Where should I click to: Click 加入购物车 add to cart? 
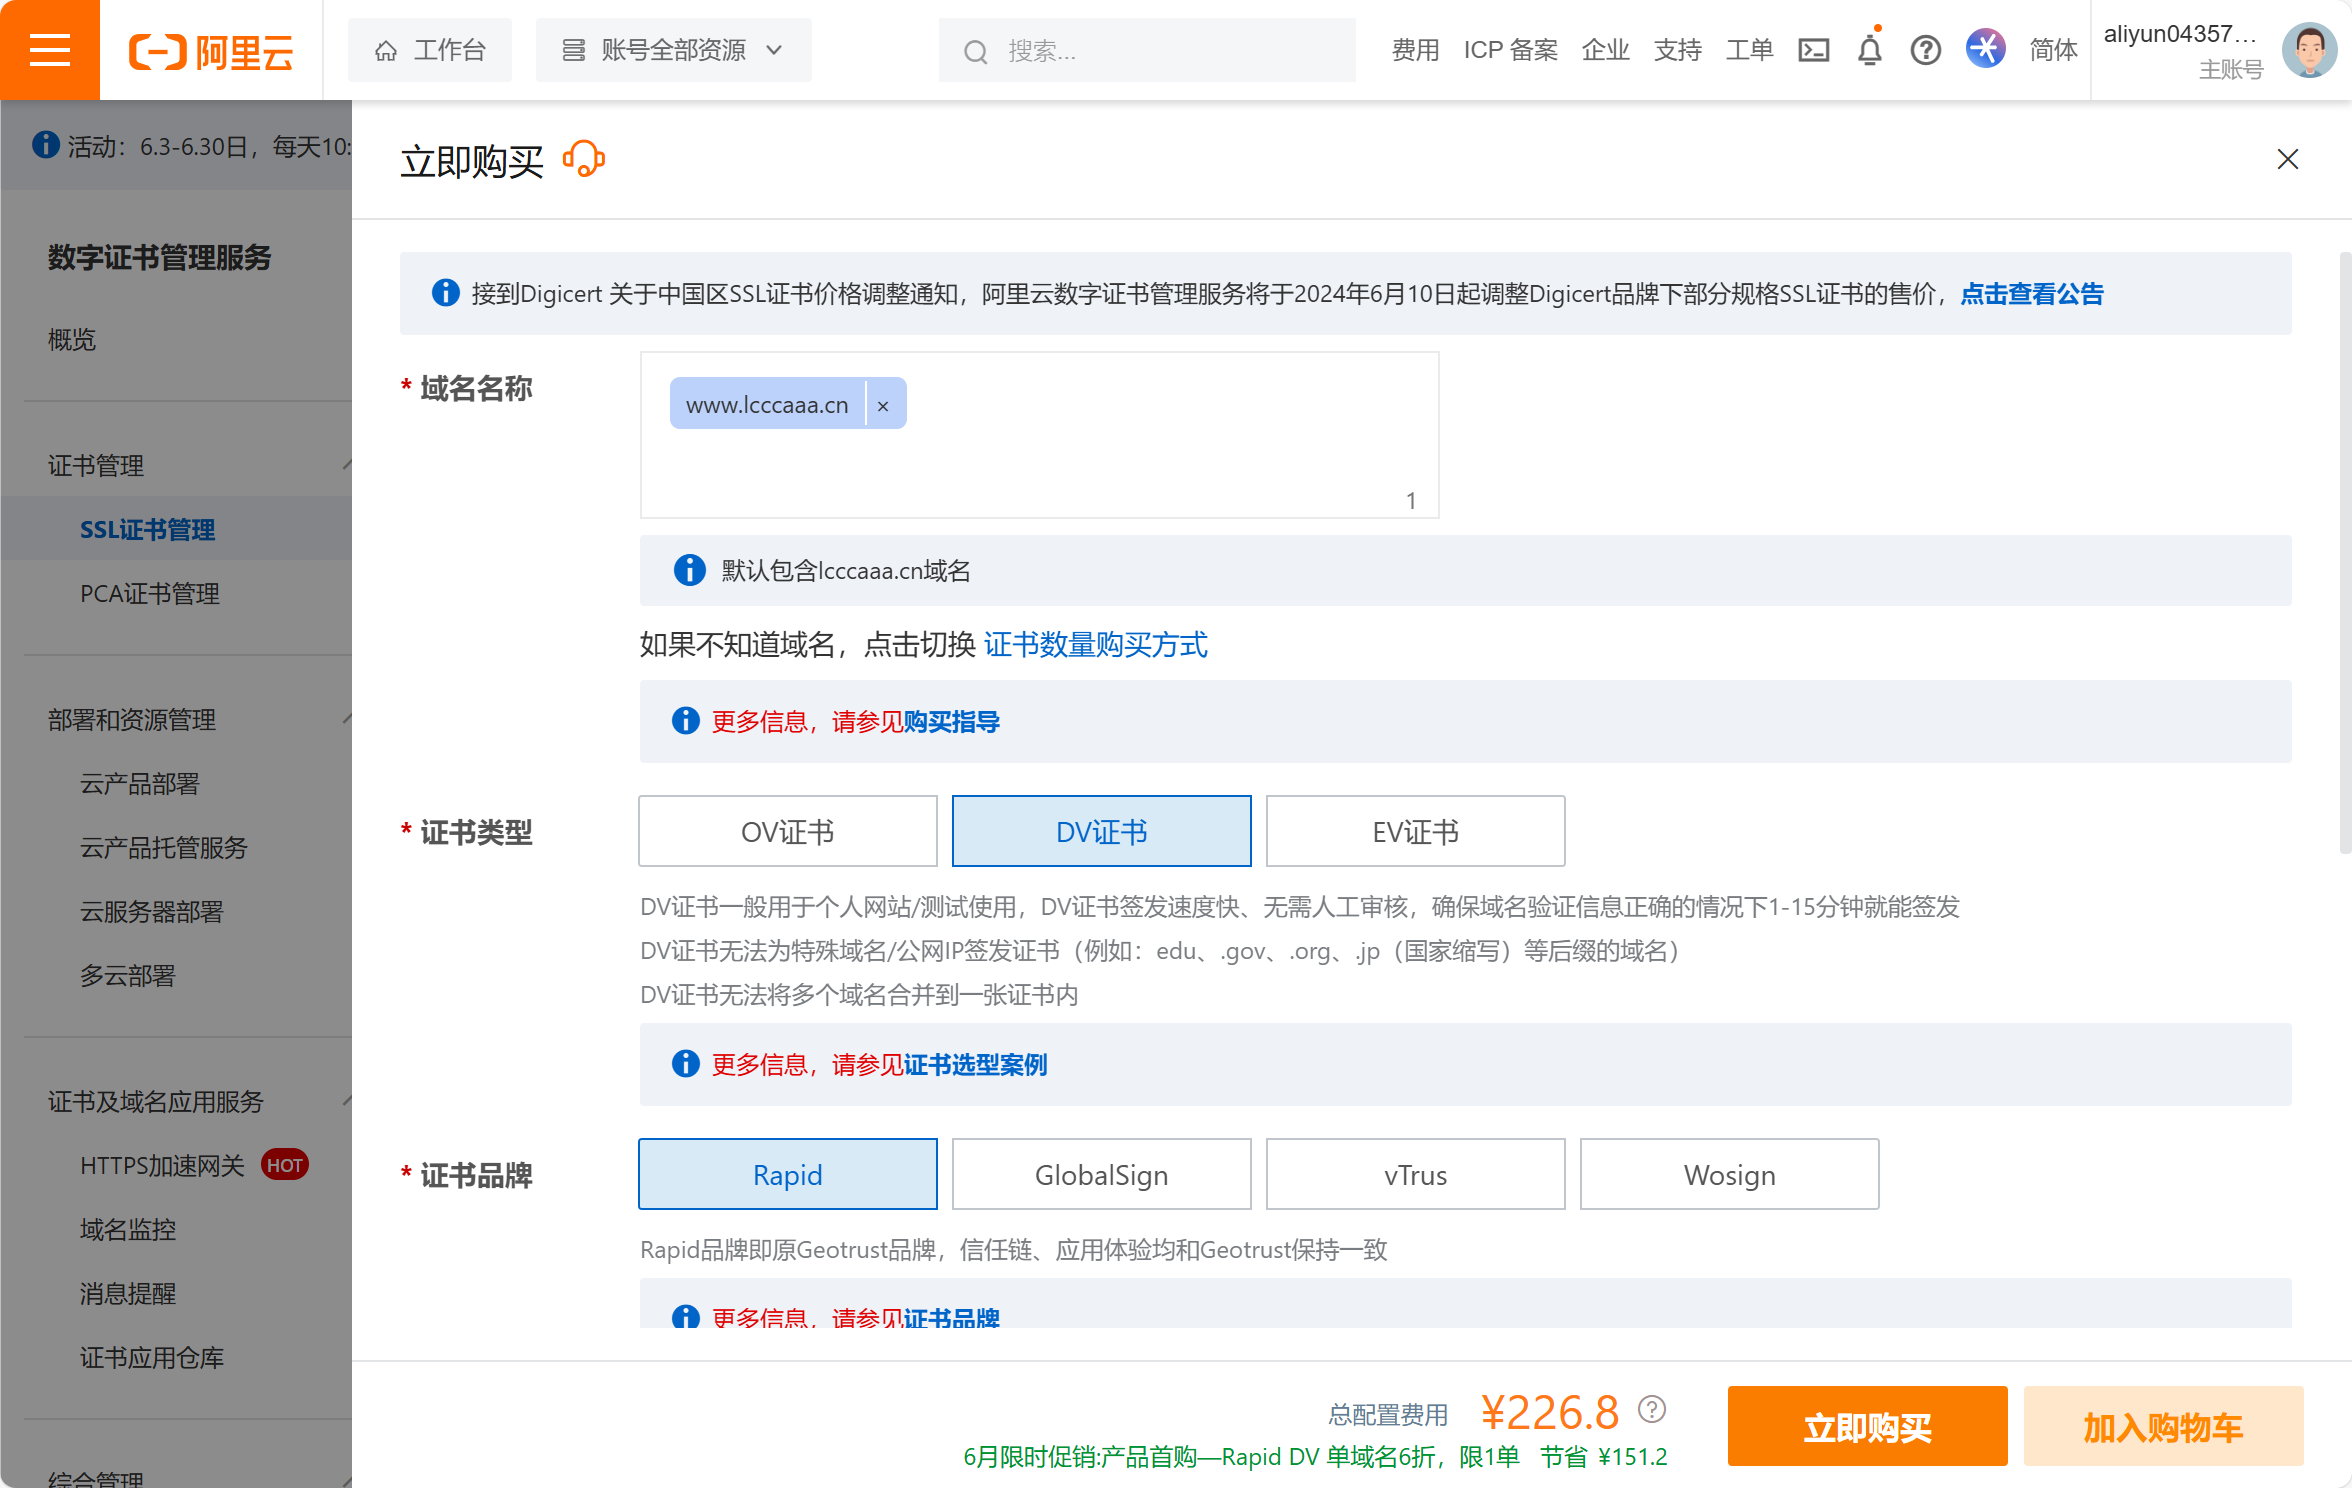point(2164,1426)
